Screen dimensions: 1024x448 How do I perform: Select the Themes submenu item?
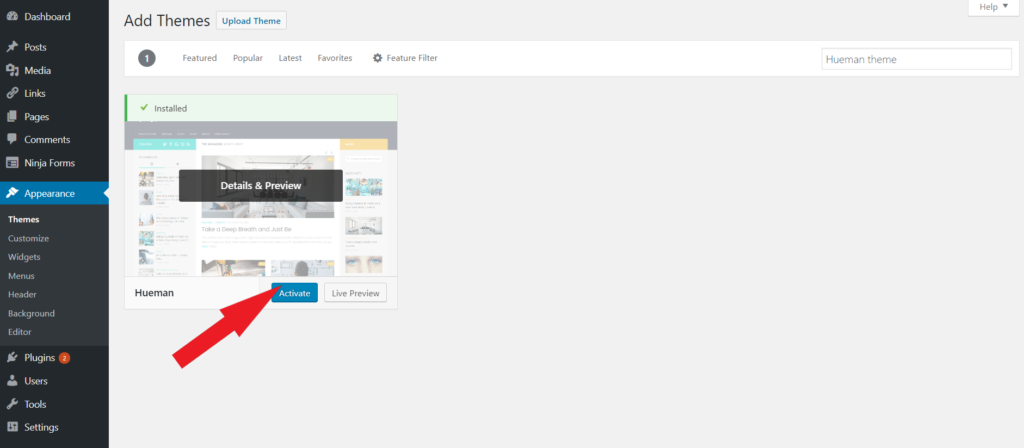24,219
